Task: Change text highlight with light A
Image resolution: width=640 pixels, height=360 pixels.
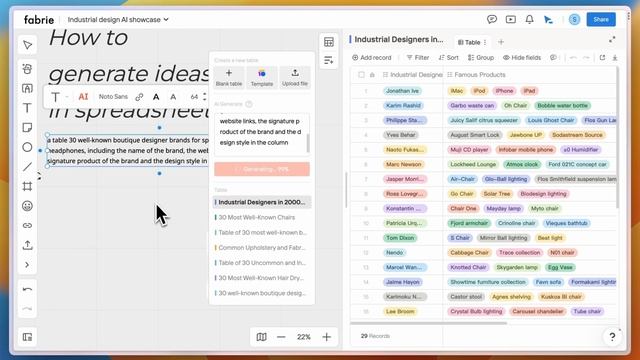Action: click(173, 97)
